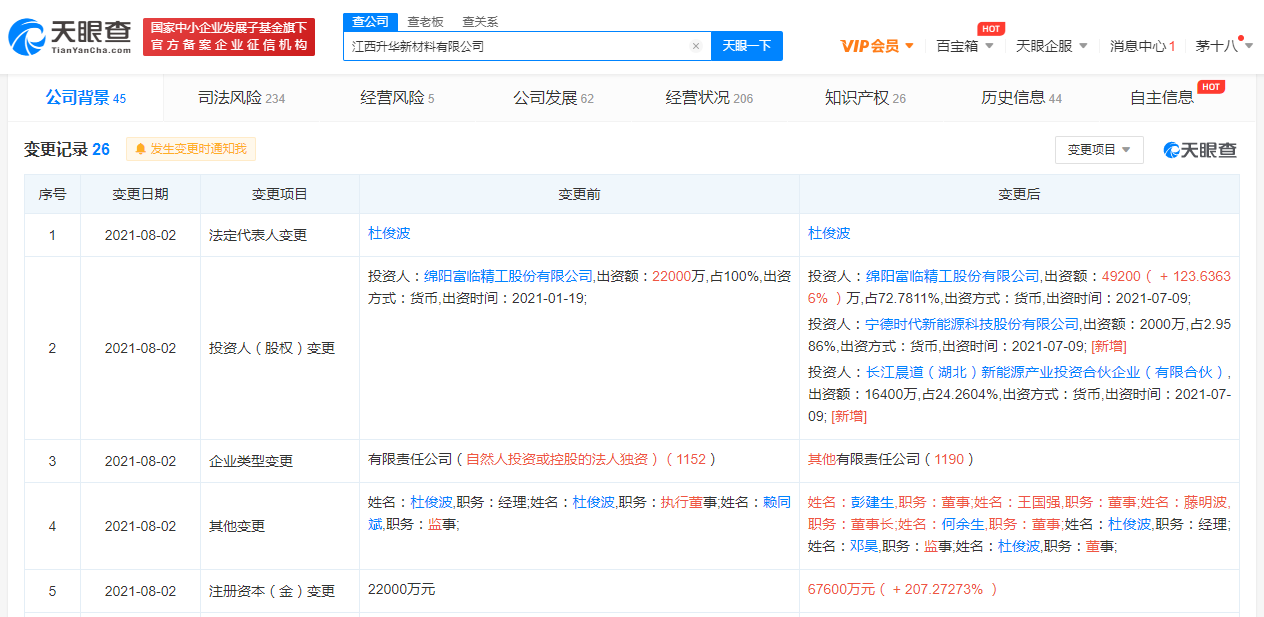Expand the 百宝箱 menu
The width and height of the screenshot is (1264, 617).
964,46
